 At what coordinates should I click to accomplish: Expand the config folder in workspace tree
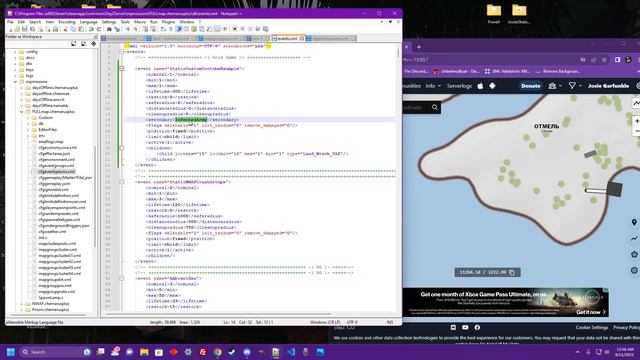point(16,52)
